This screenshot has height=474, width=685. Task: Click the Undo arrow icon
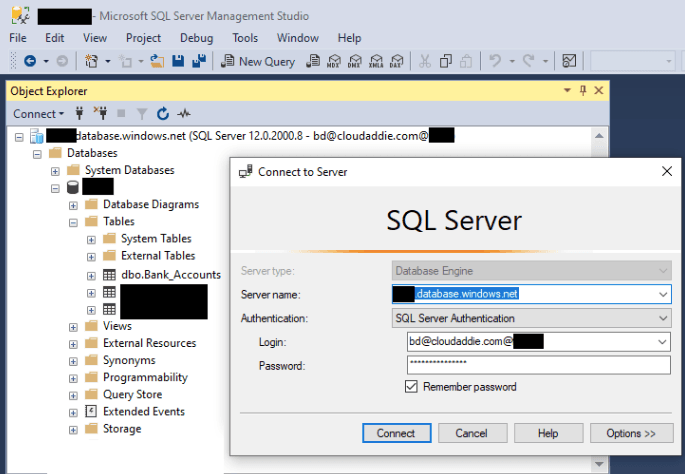[495, 60]
